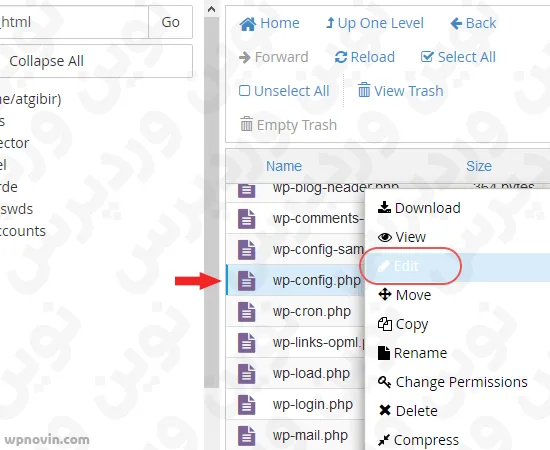This screenshot has width=550, height=450.
Task: Click the Home house icon
Action: click(248, 24)
